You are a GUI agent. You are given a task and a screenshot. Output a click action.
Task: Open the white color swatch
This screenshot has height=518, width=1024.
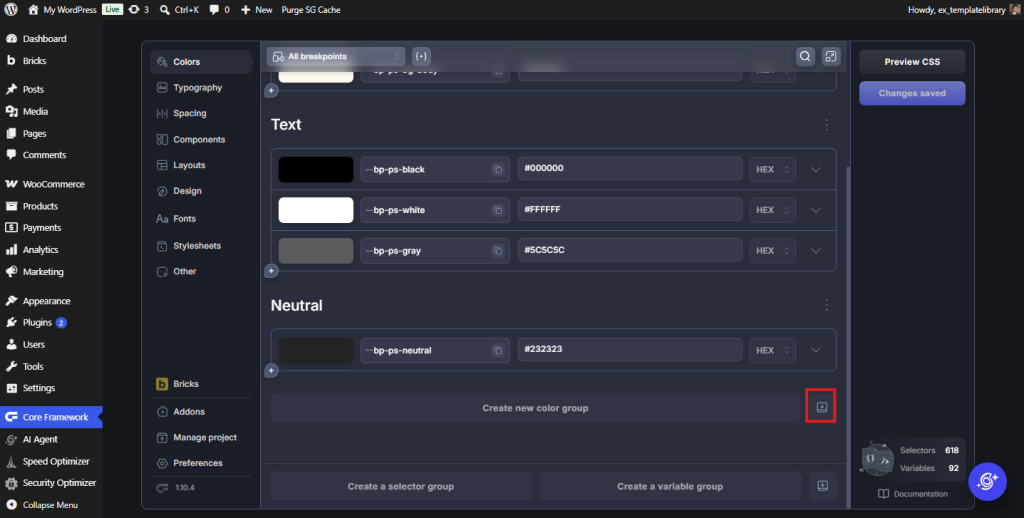pos(316,210)
